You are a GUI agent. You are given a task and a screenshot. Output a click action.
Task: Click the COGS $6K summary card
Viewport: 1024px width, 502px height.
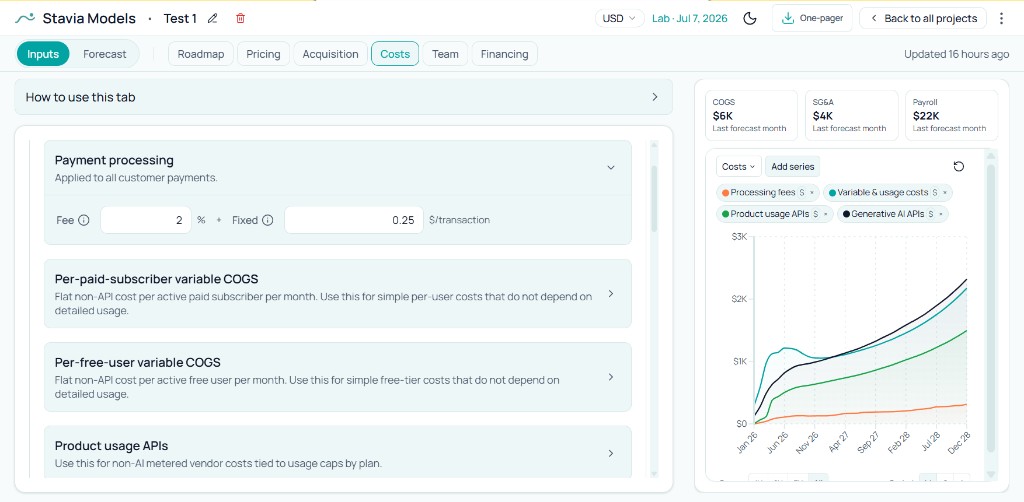click(x=751, y=116)
